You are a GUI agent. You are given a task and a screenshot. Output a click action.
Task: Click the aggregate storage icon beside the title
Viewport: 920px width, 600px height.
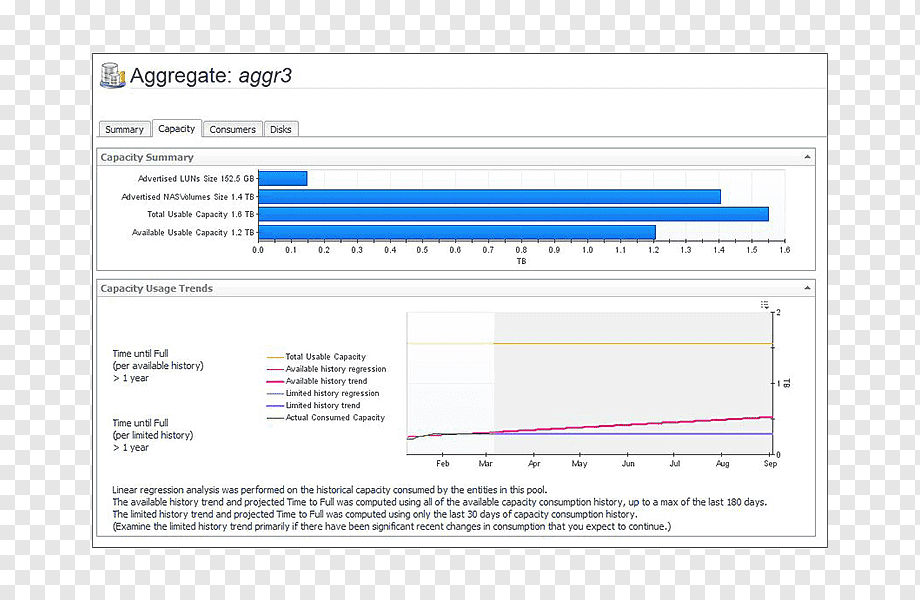tap(113, 75)
